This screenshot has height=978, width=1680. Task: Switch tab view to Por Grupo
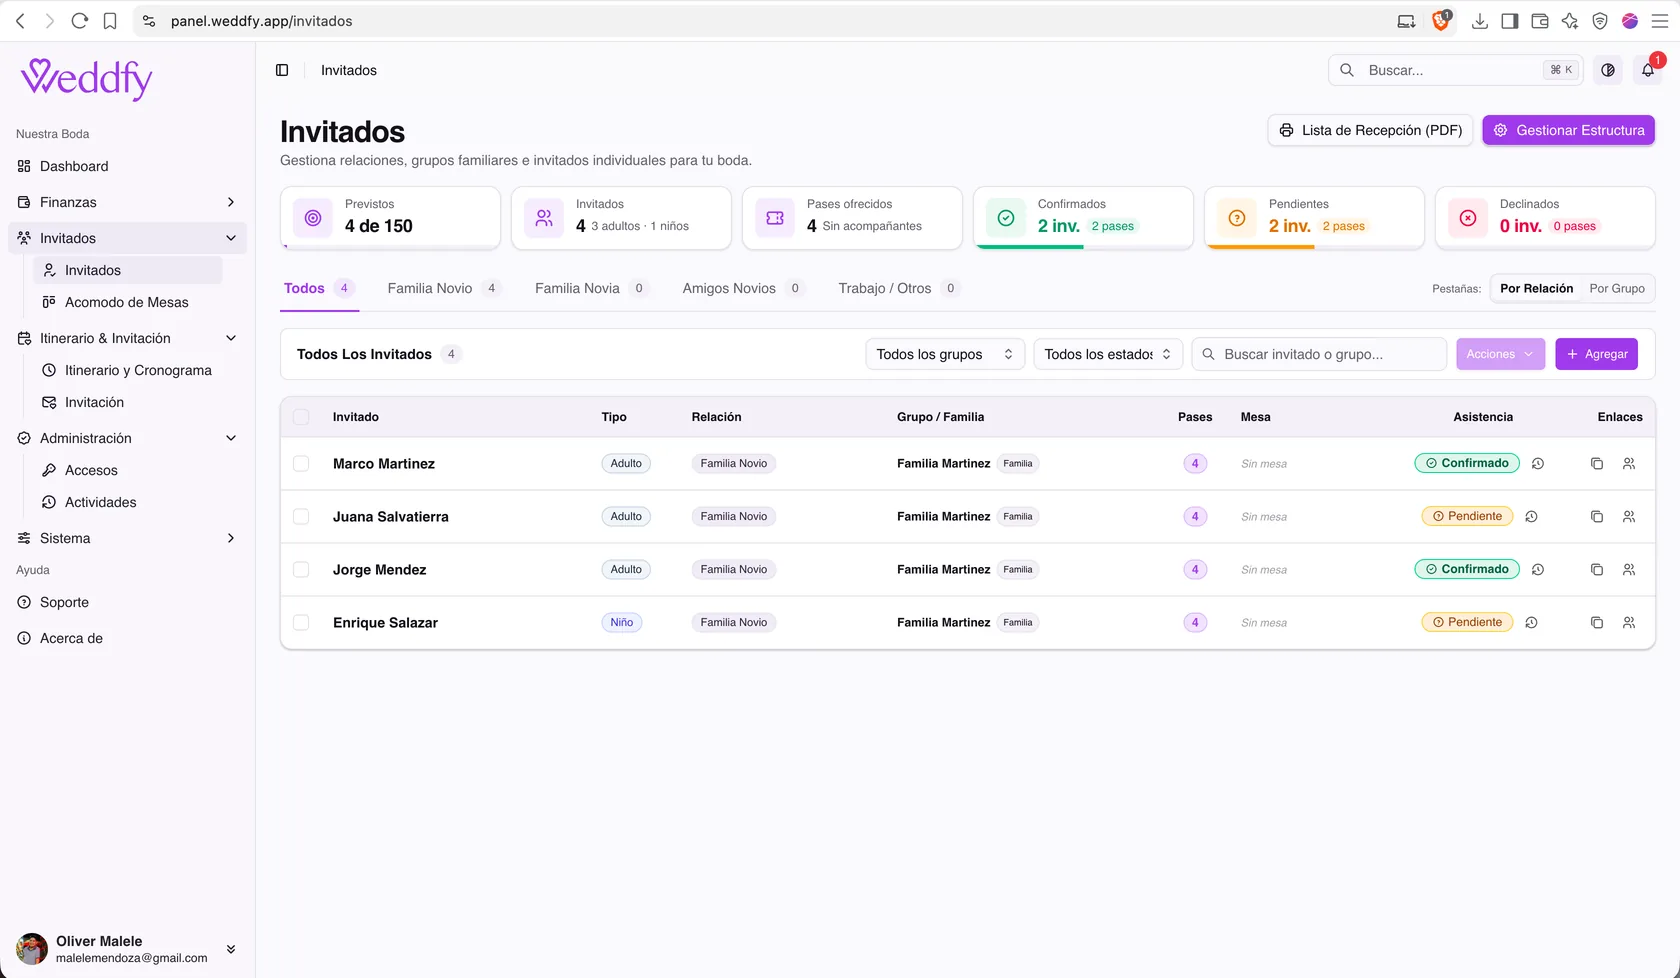point(1617,288)
